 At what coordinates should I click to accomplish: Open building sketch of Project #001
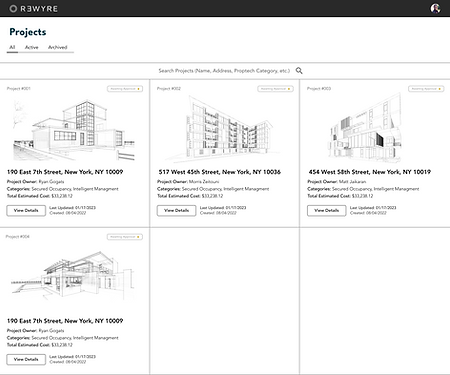click(74, 130)
